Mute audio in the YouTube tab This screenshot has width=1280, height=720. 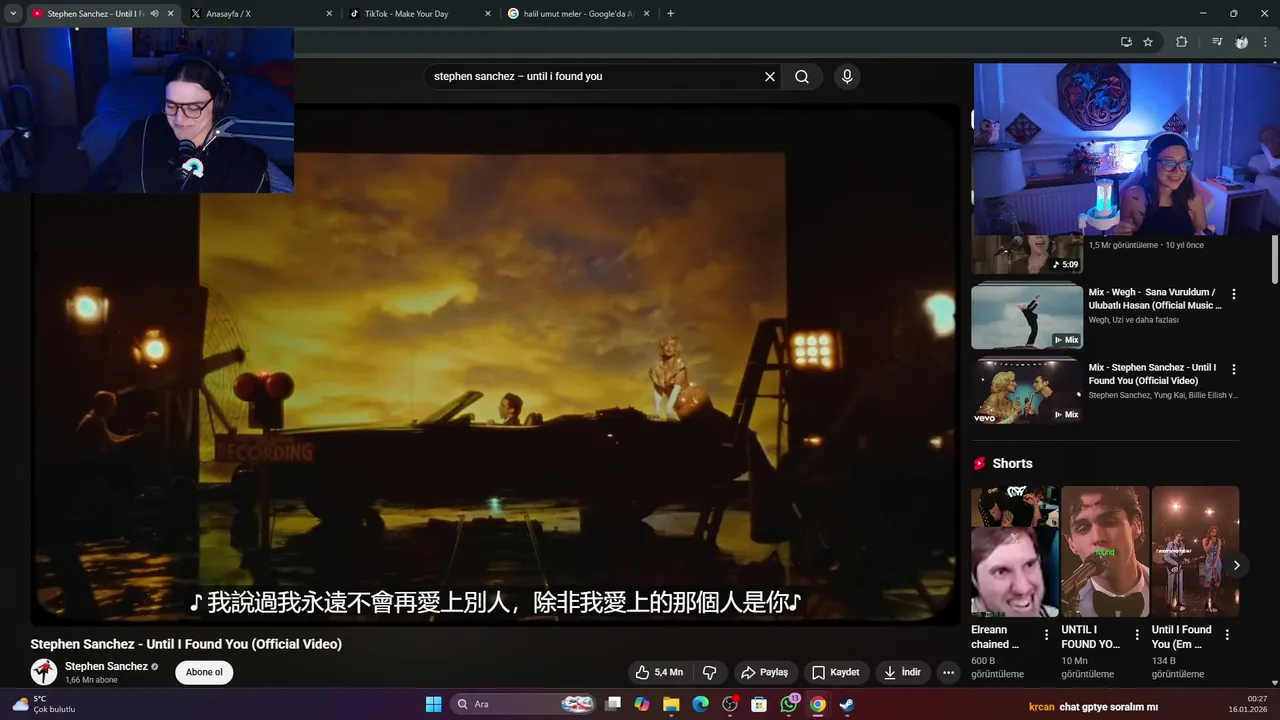coord(154,14)
